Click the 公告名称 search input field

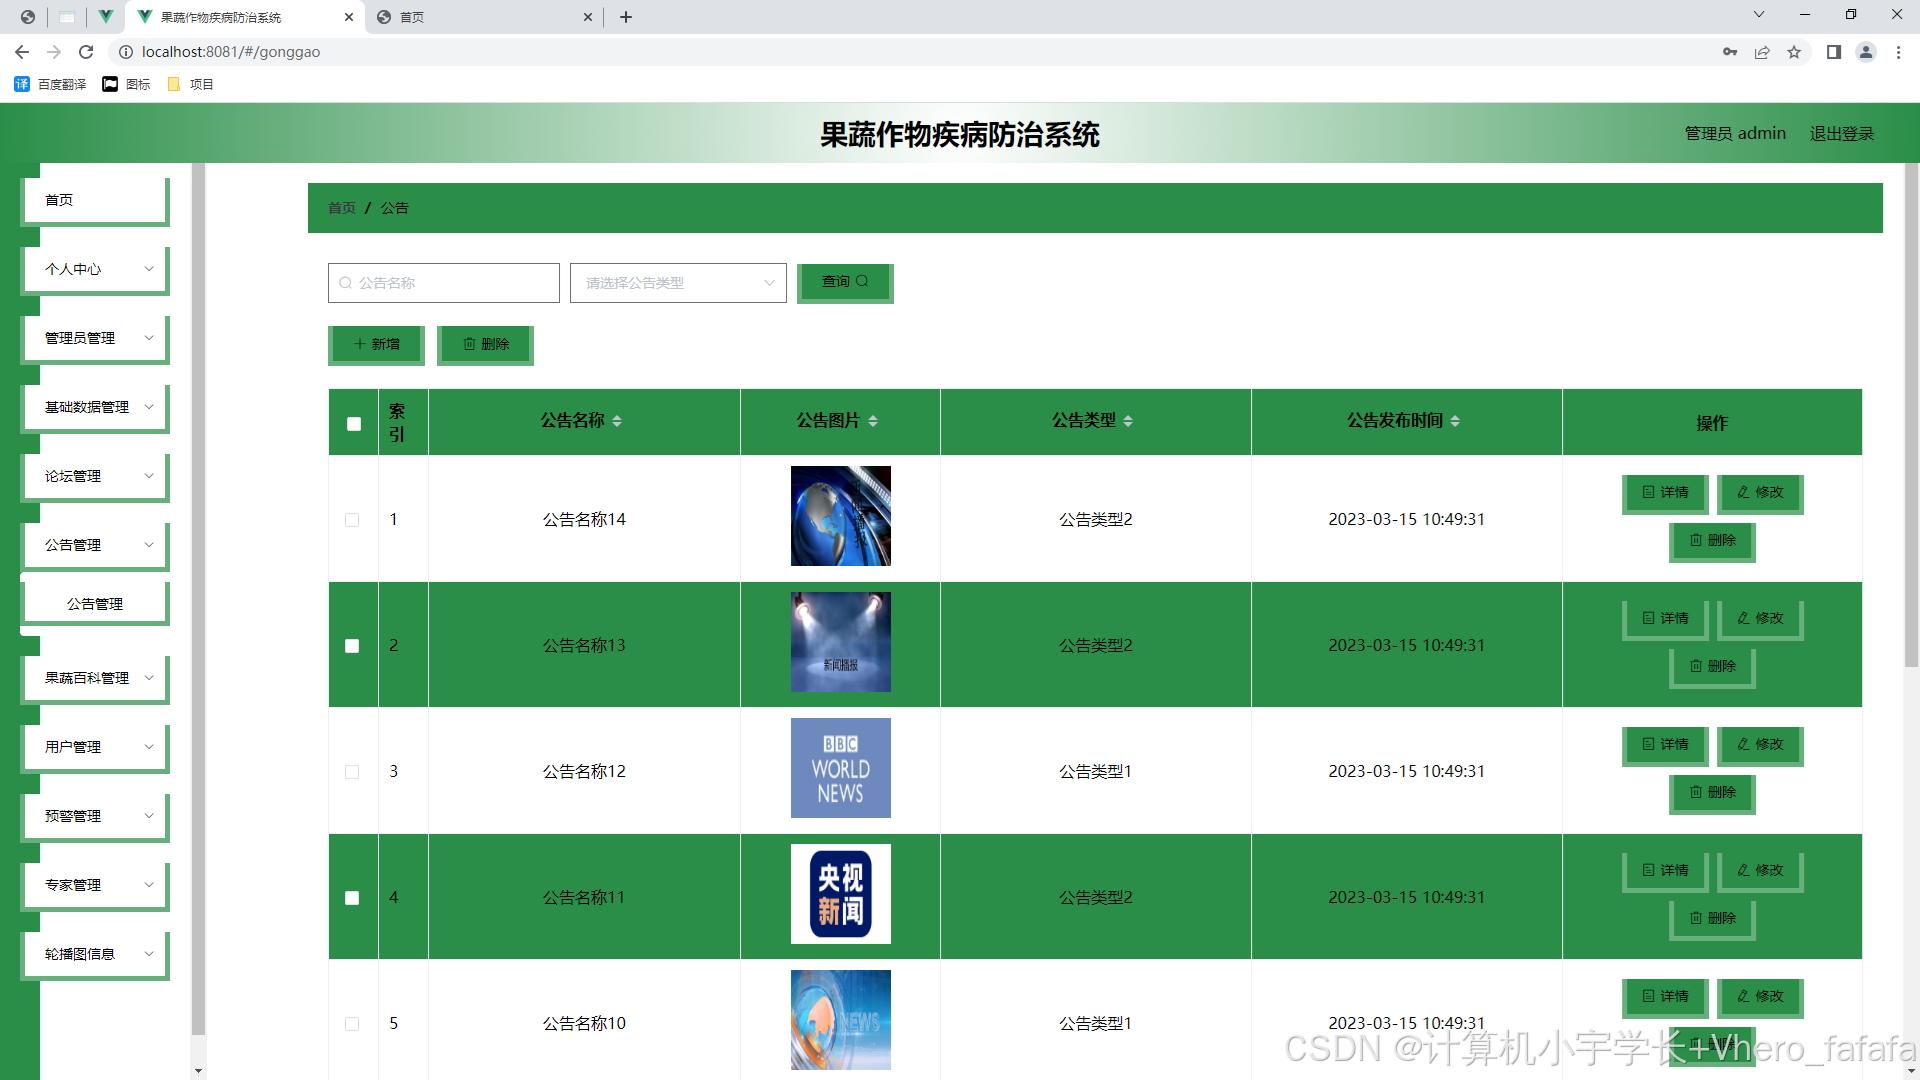(x=444, y=283)
